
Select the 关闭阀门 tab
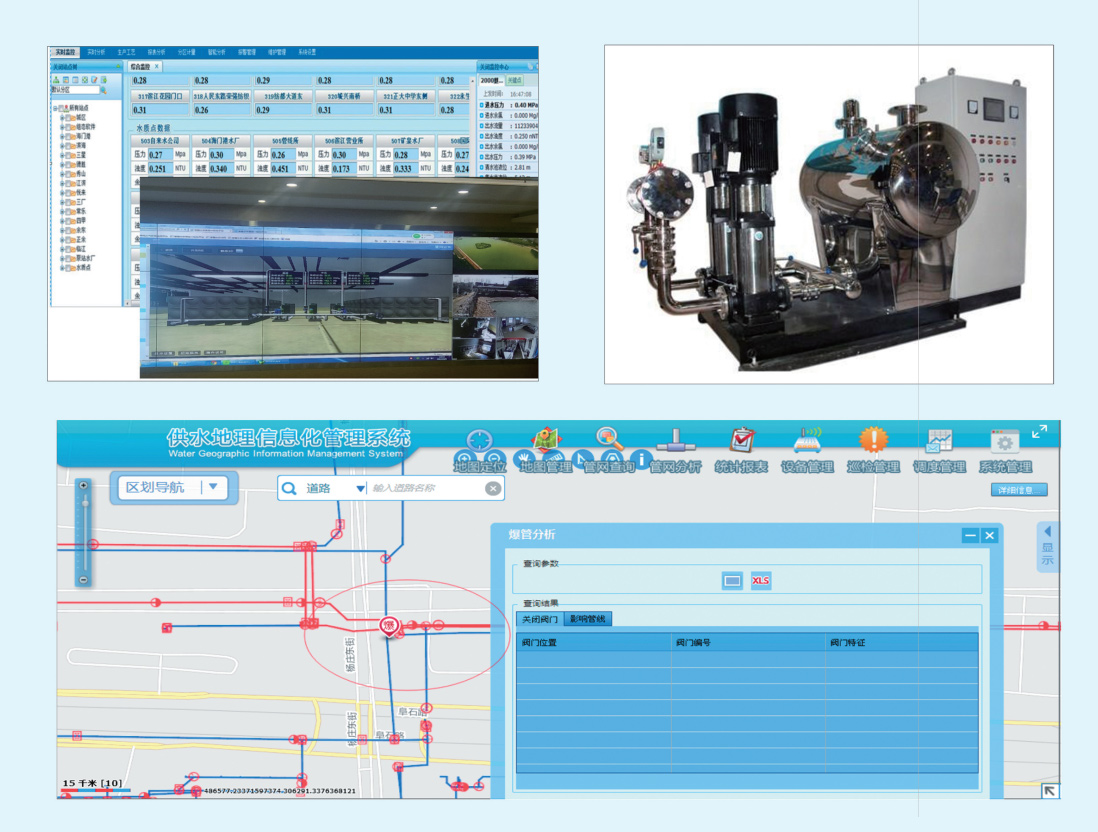540,619
